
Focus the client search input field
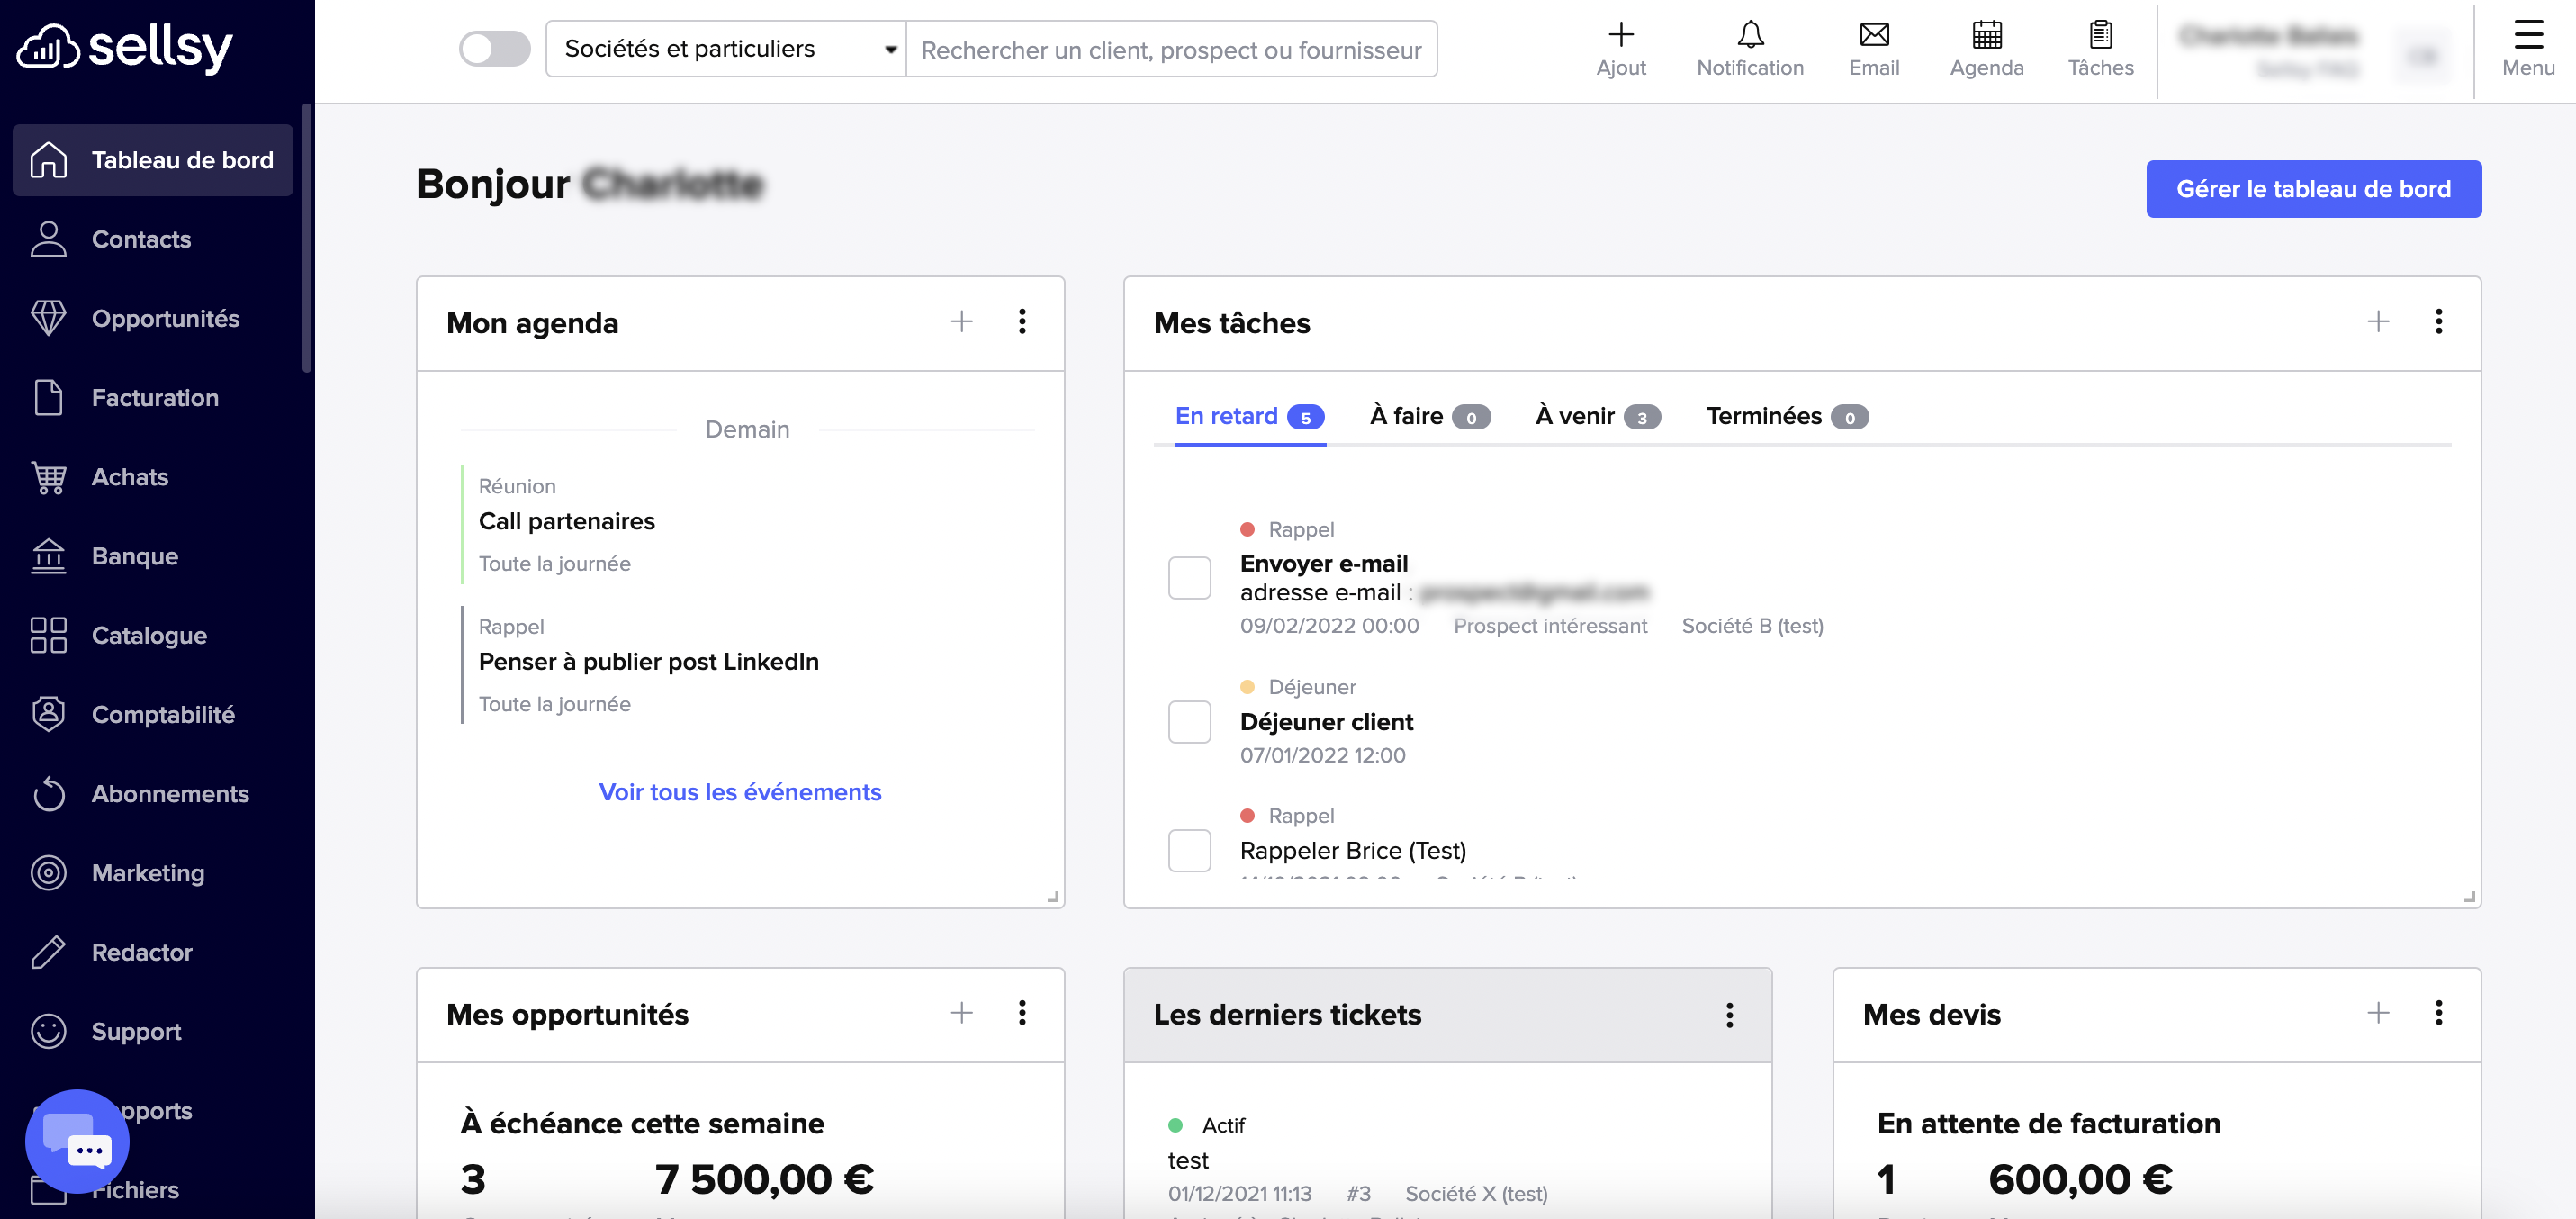point(1170,49)
